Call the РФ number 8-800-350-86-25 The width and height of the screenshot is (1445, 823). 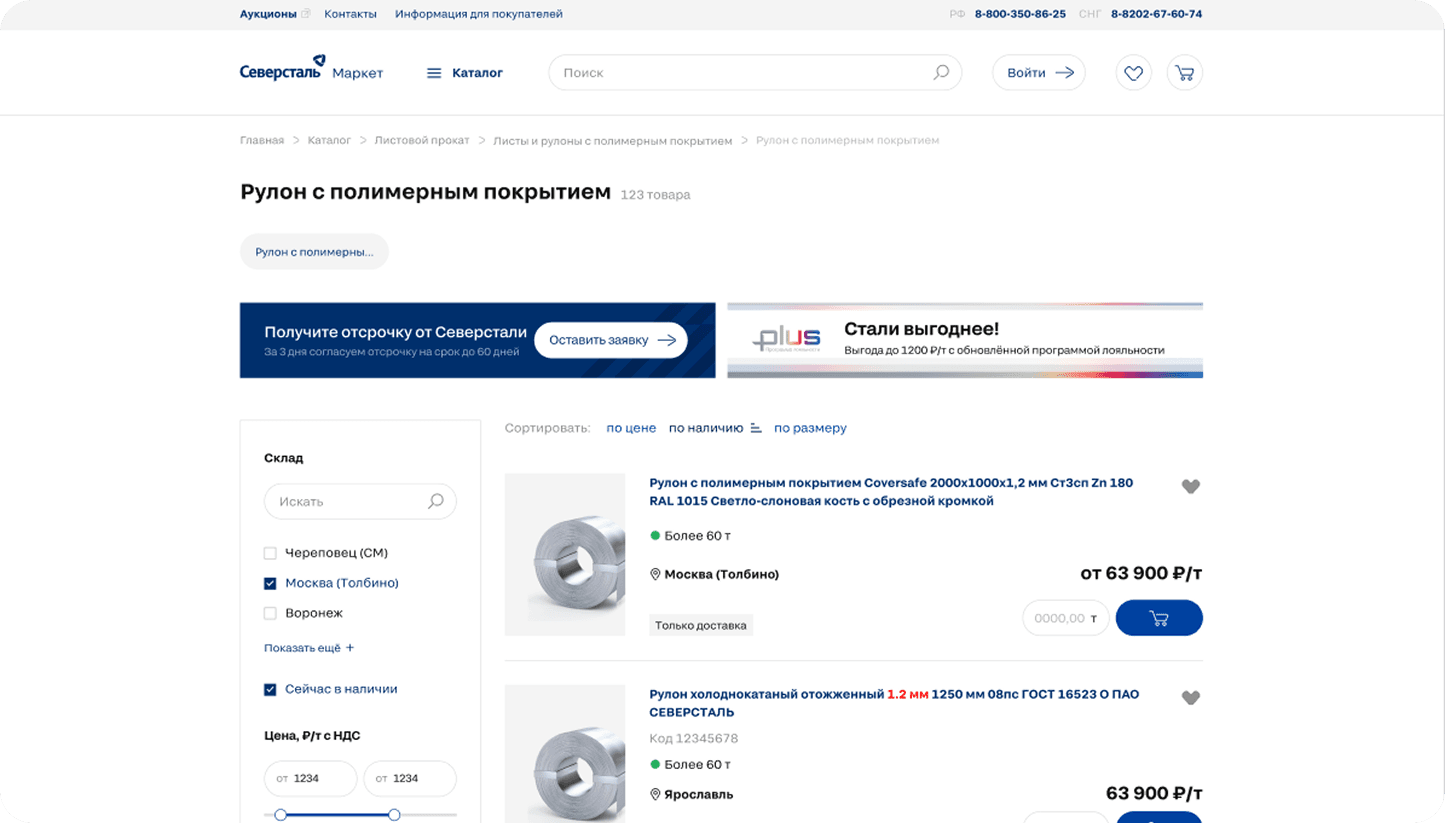[1020, 14]
